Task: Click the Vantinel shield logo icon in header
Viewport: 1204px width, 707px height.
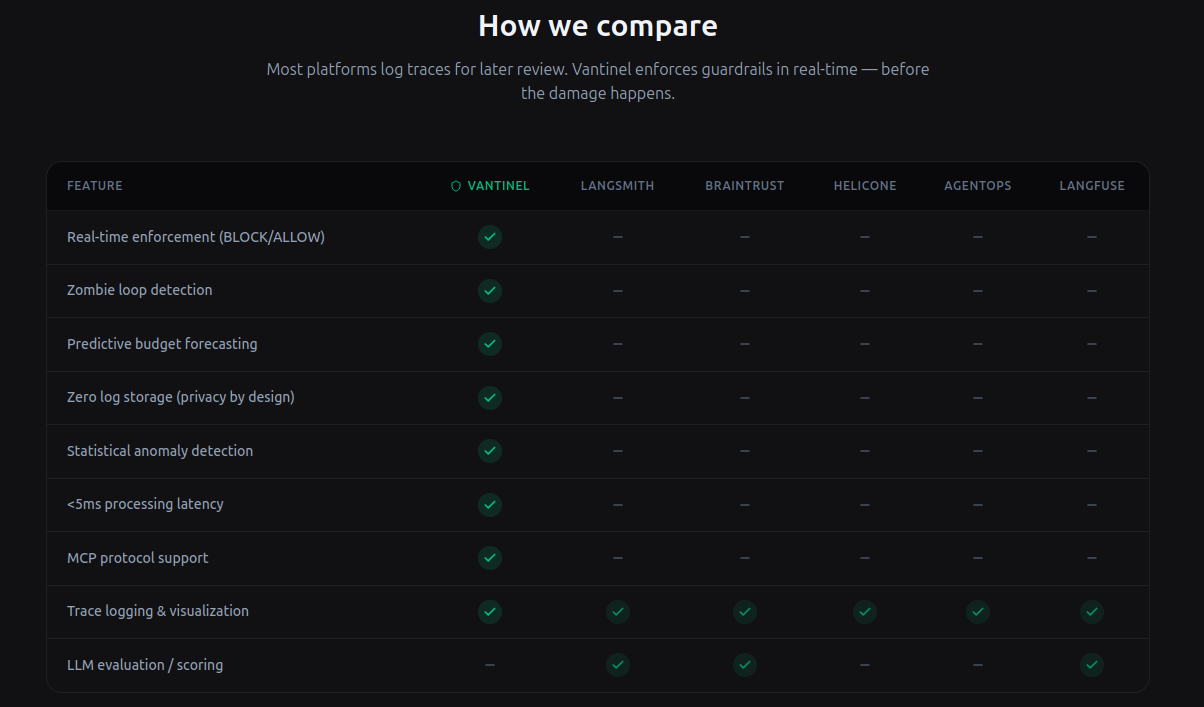Action: (x=456, y=186)
